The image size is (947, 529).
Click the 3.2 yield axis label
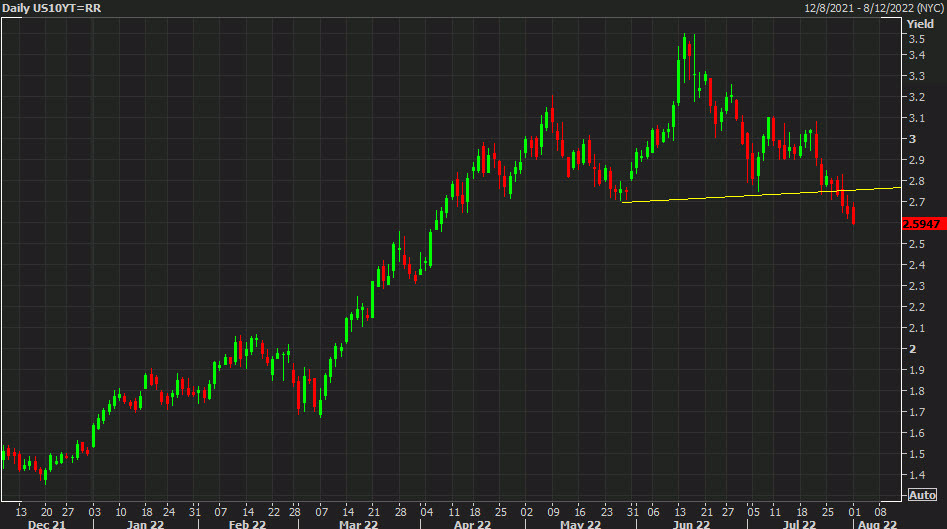point(917,97)
